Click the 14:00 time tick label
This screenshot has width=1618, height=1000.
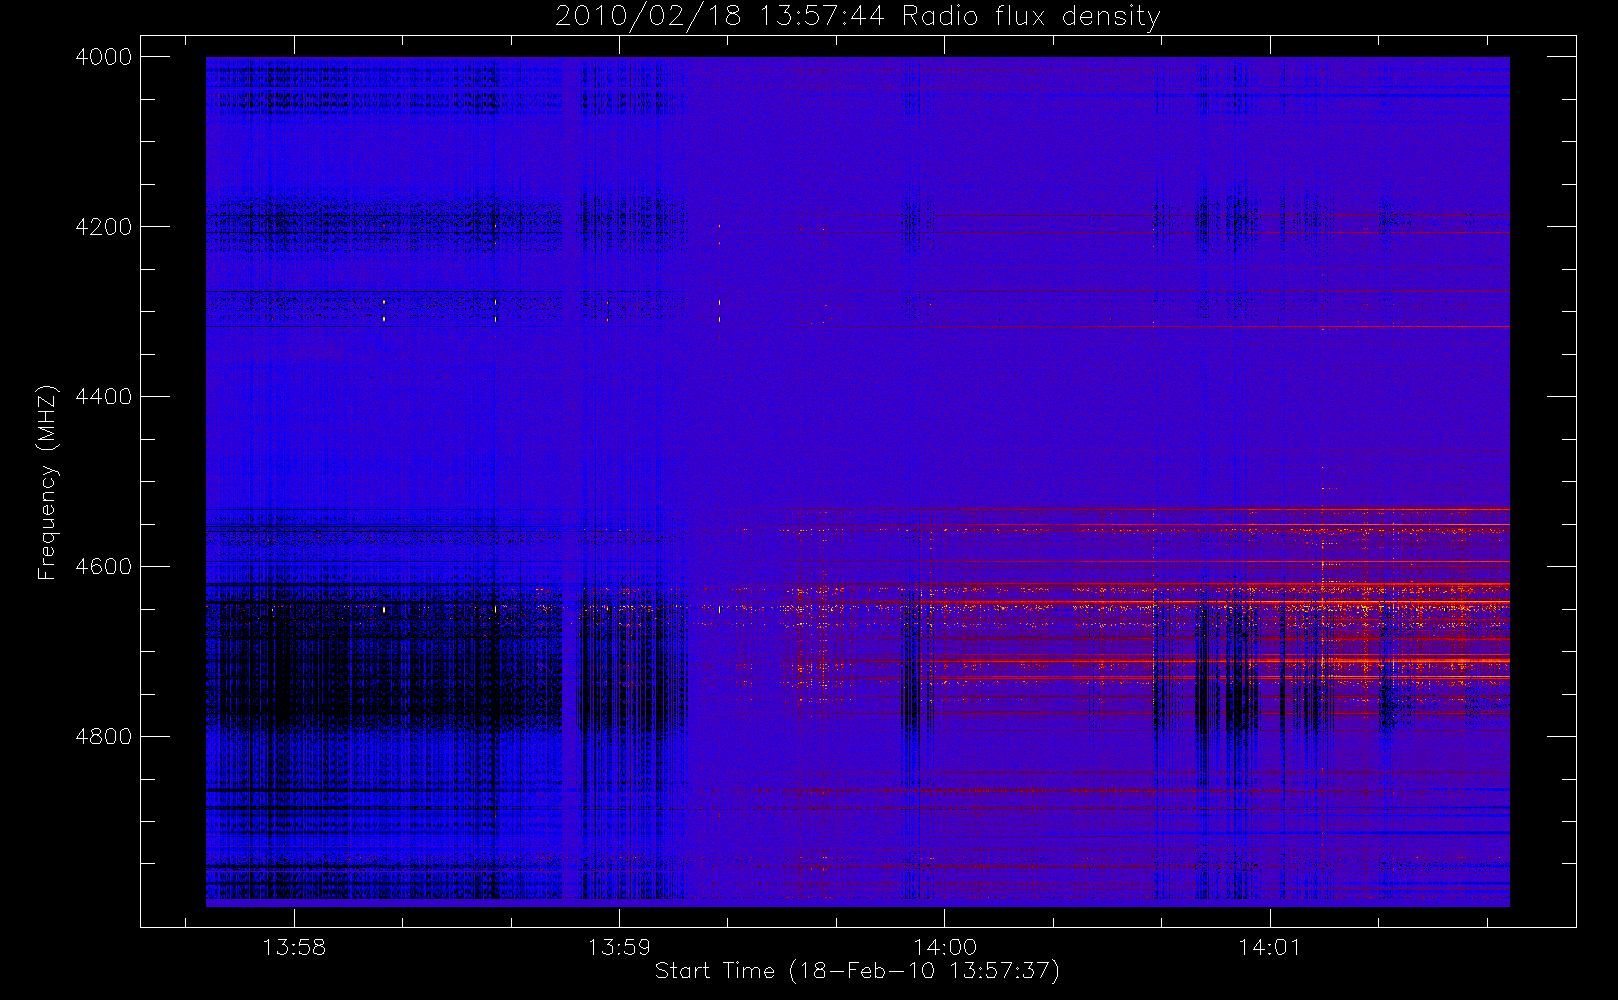pos(945,947)
